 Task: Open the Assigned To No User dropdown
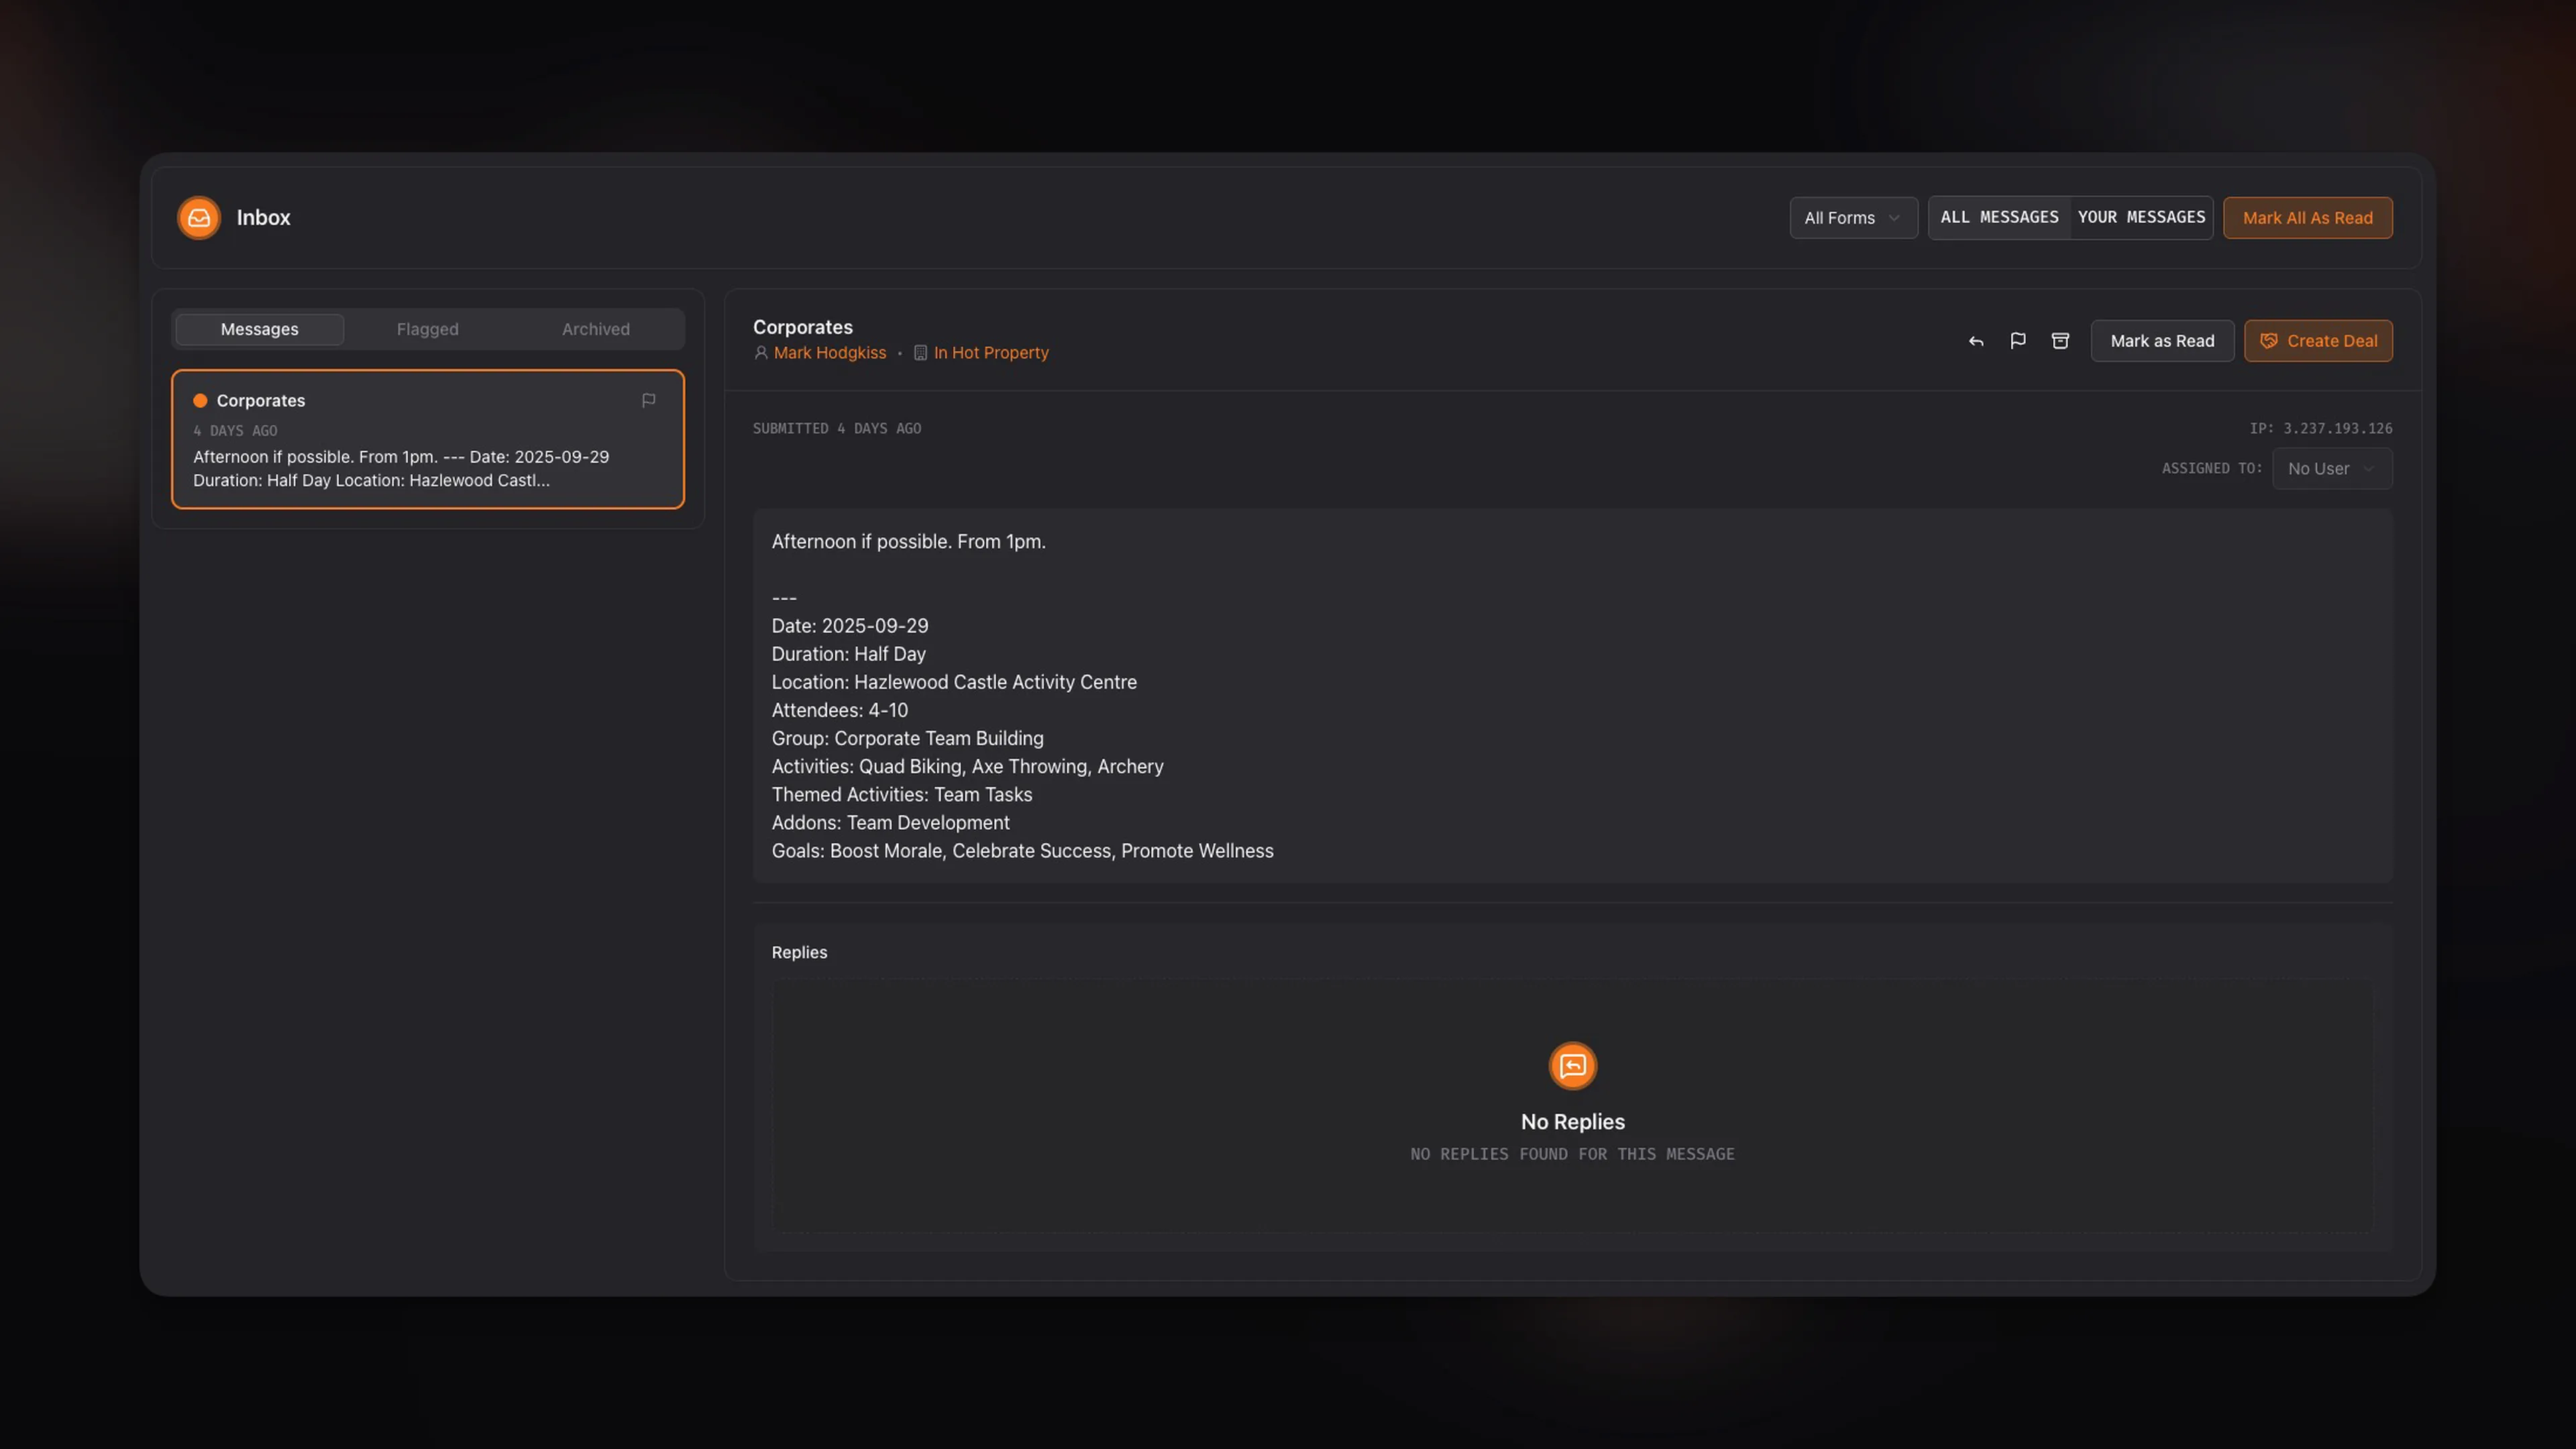(2332, 469)
